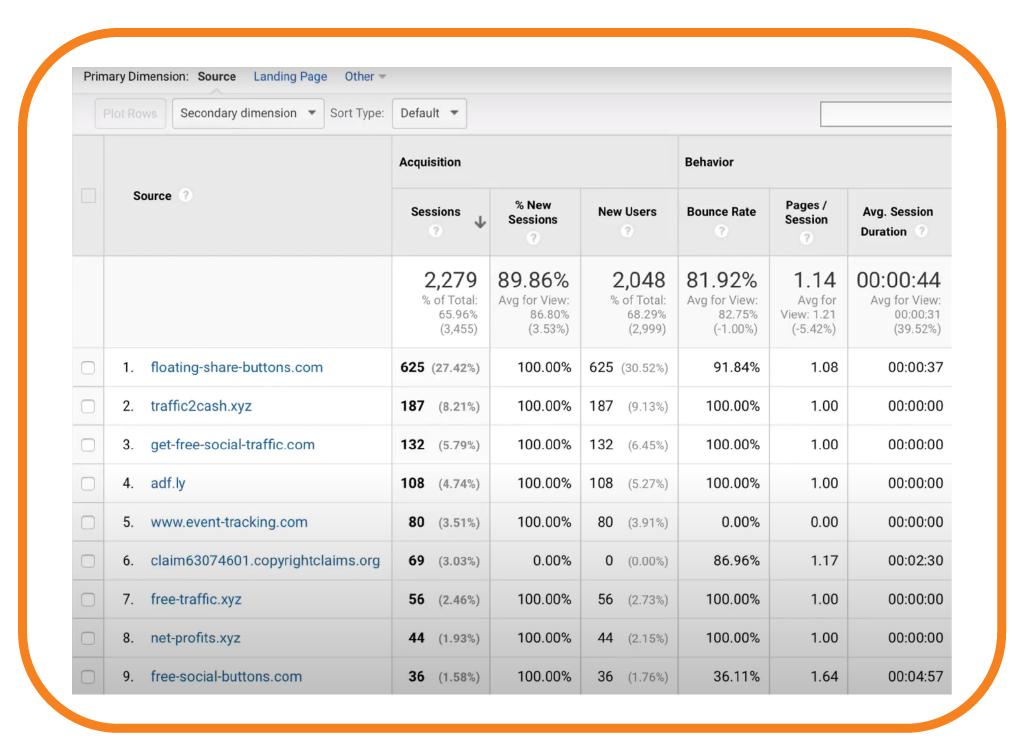Open the Secondary dimension dropdown
Viewport: 1022px width, 753px height.
(x=248, y=113)
